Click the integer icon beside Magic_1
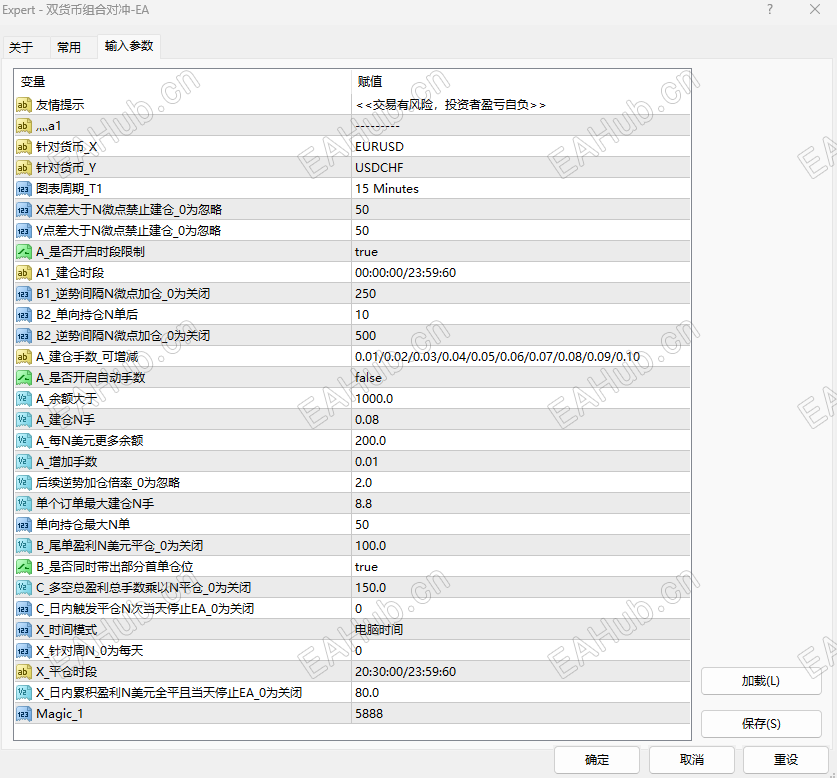The image size is (837, 778). coord(23,714)
